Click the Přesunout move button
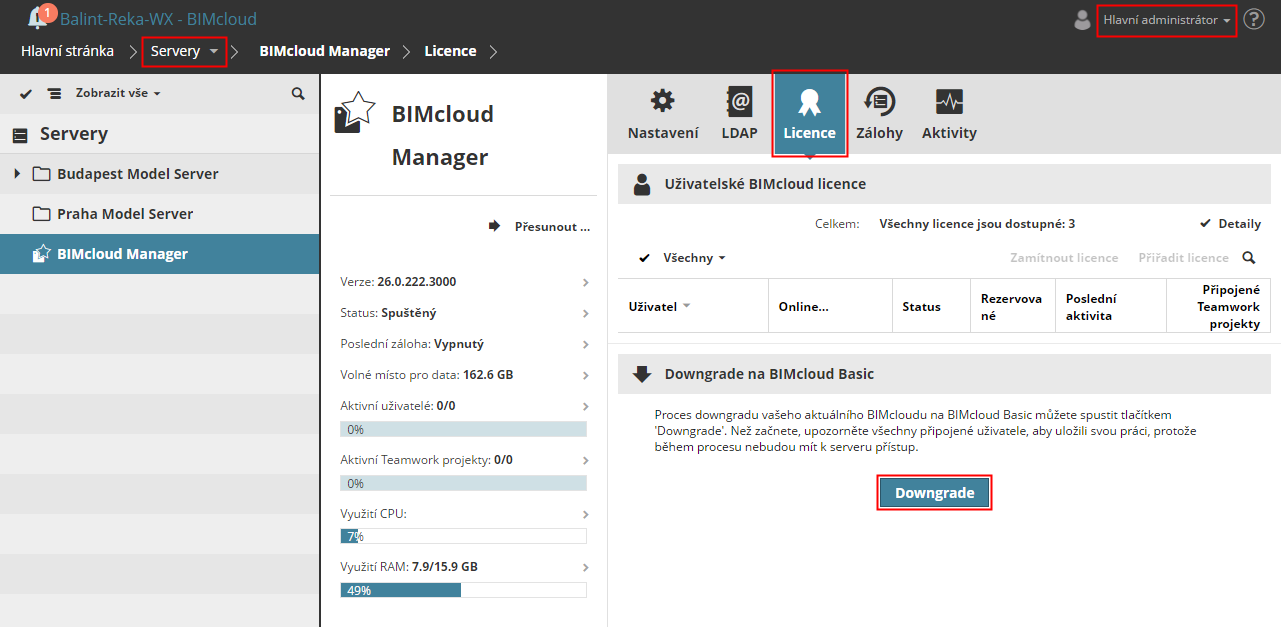 540,227
